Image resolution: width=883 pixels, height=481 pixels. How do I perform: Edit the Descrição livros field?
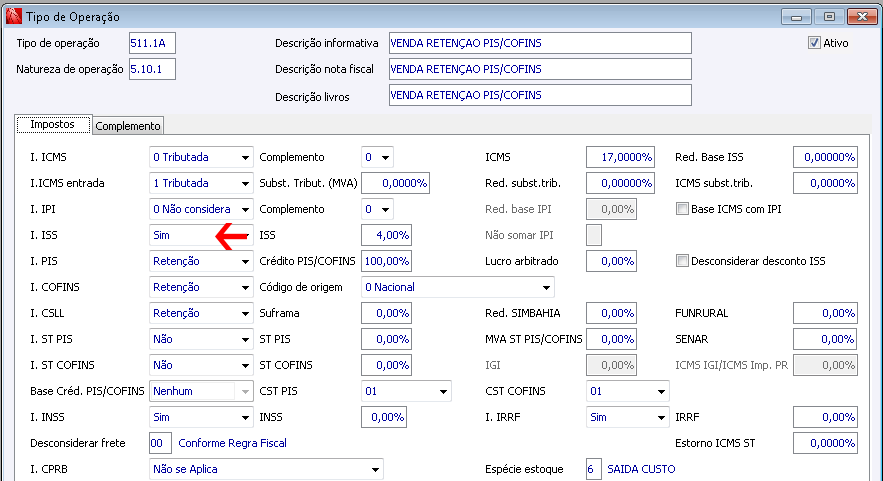tap(540, 95)
